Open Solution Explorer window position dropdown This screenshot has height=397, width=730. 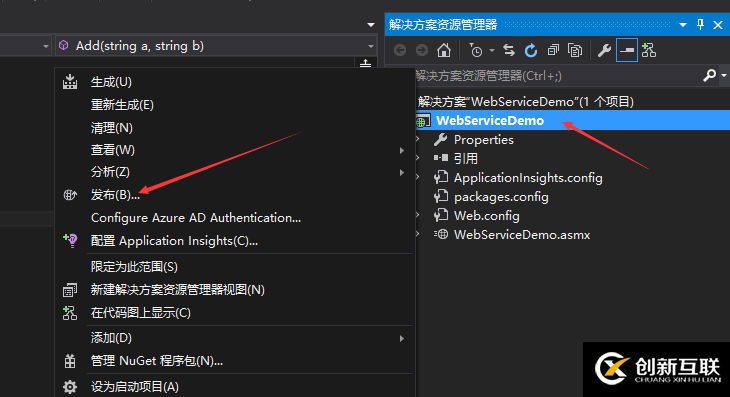click(x=683, y=25)
